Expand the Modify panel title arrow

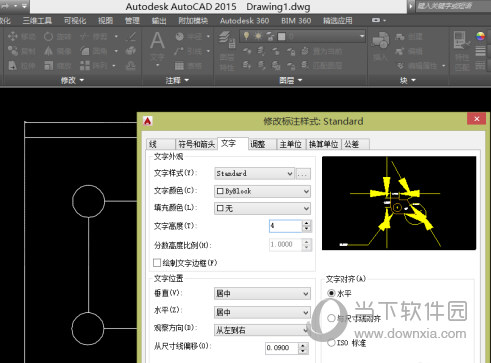(82, 80)
